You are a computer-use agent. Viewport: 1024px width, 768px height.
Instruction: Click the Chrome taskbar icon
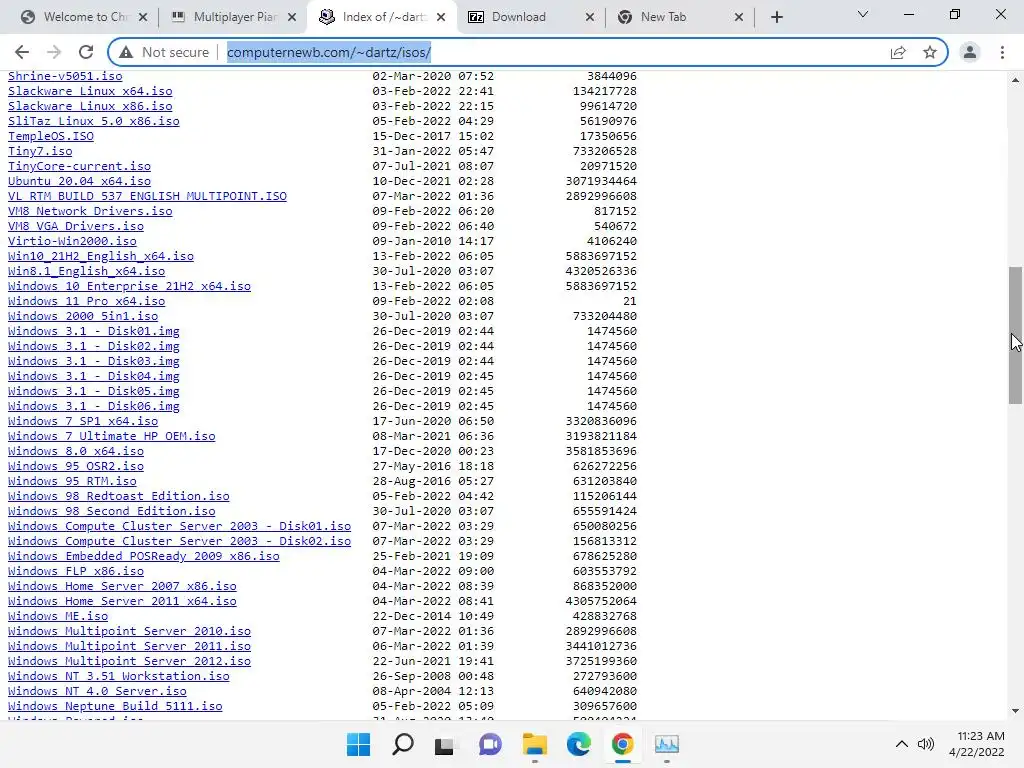click(x=622, y=744)
